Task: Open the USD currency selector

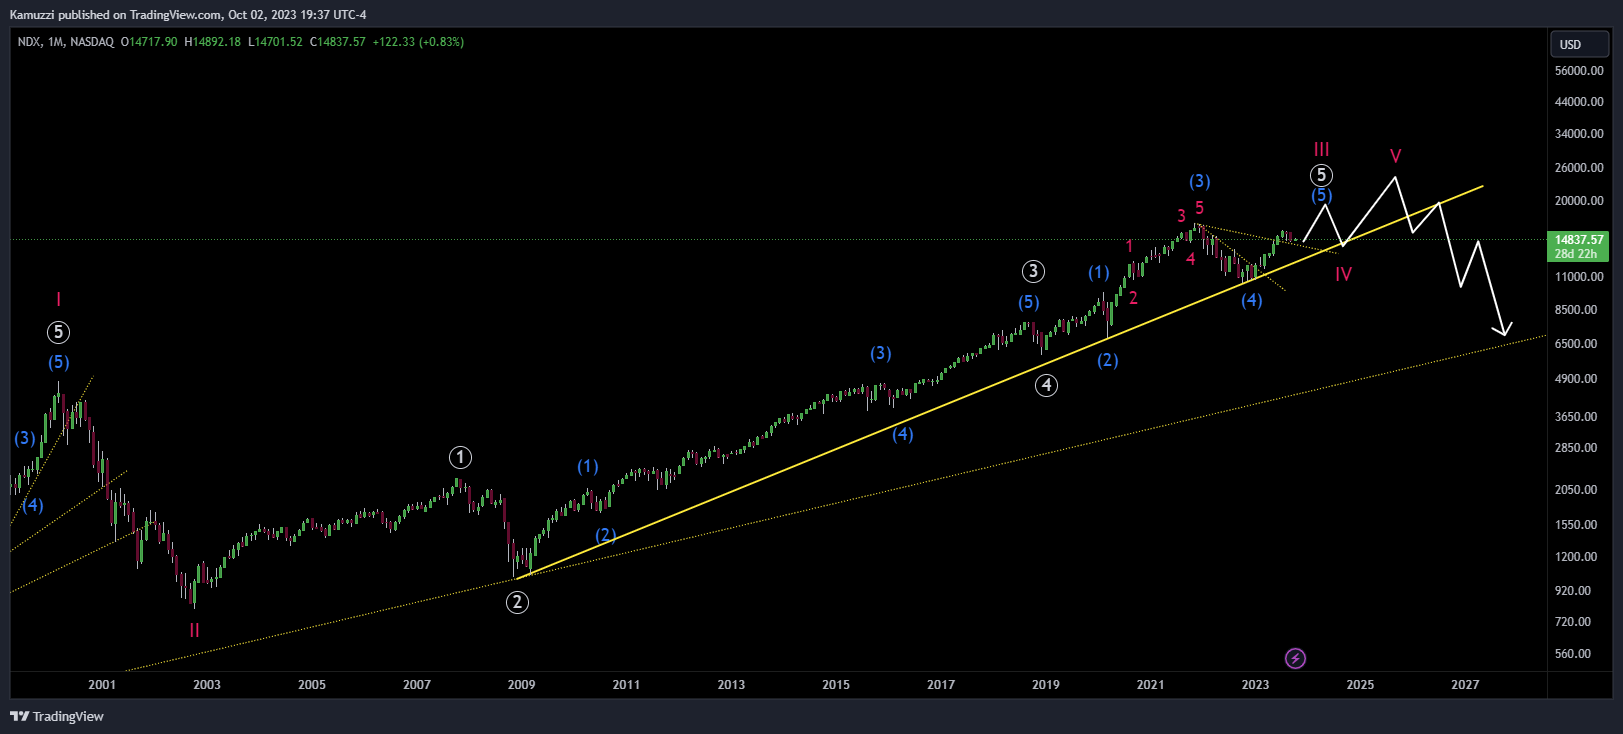Action: coord(1579,44)
